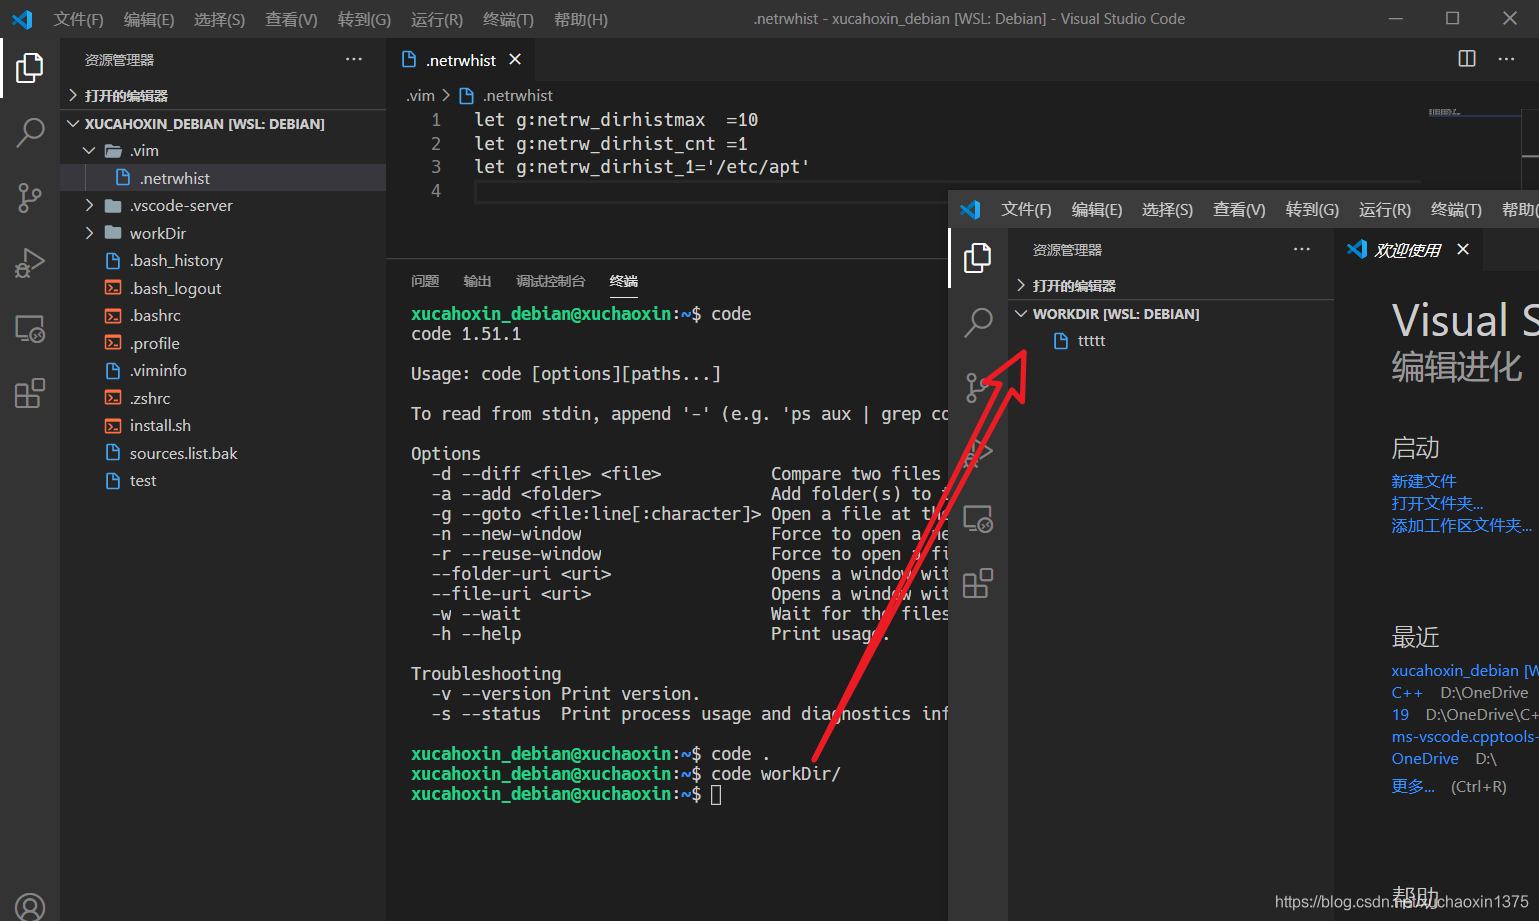The image size is (1539, 921).
Task: Click VS Code logo in main title bar
Action: (x=22, y=19)
